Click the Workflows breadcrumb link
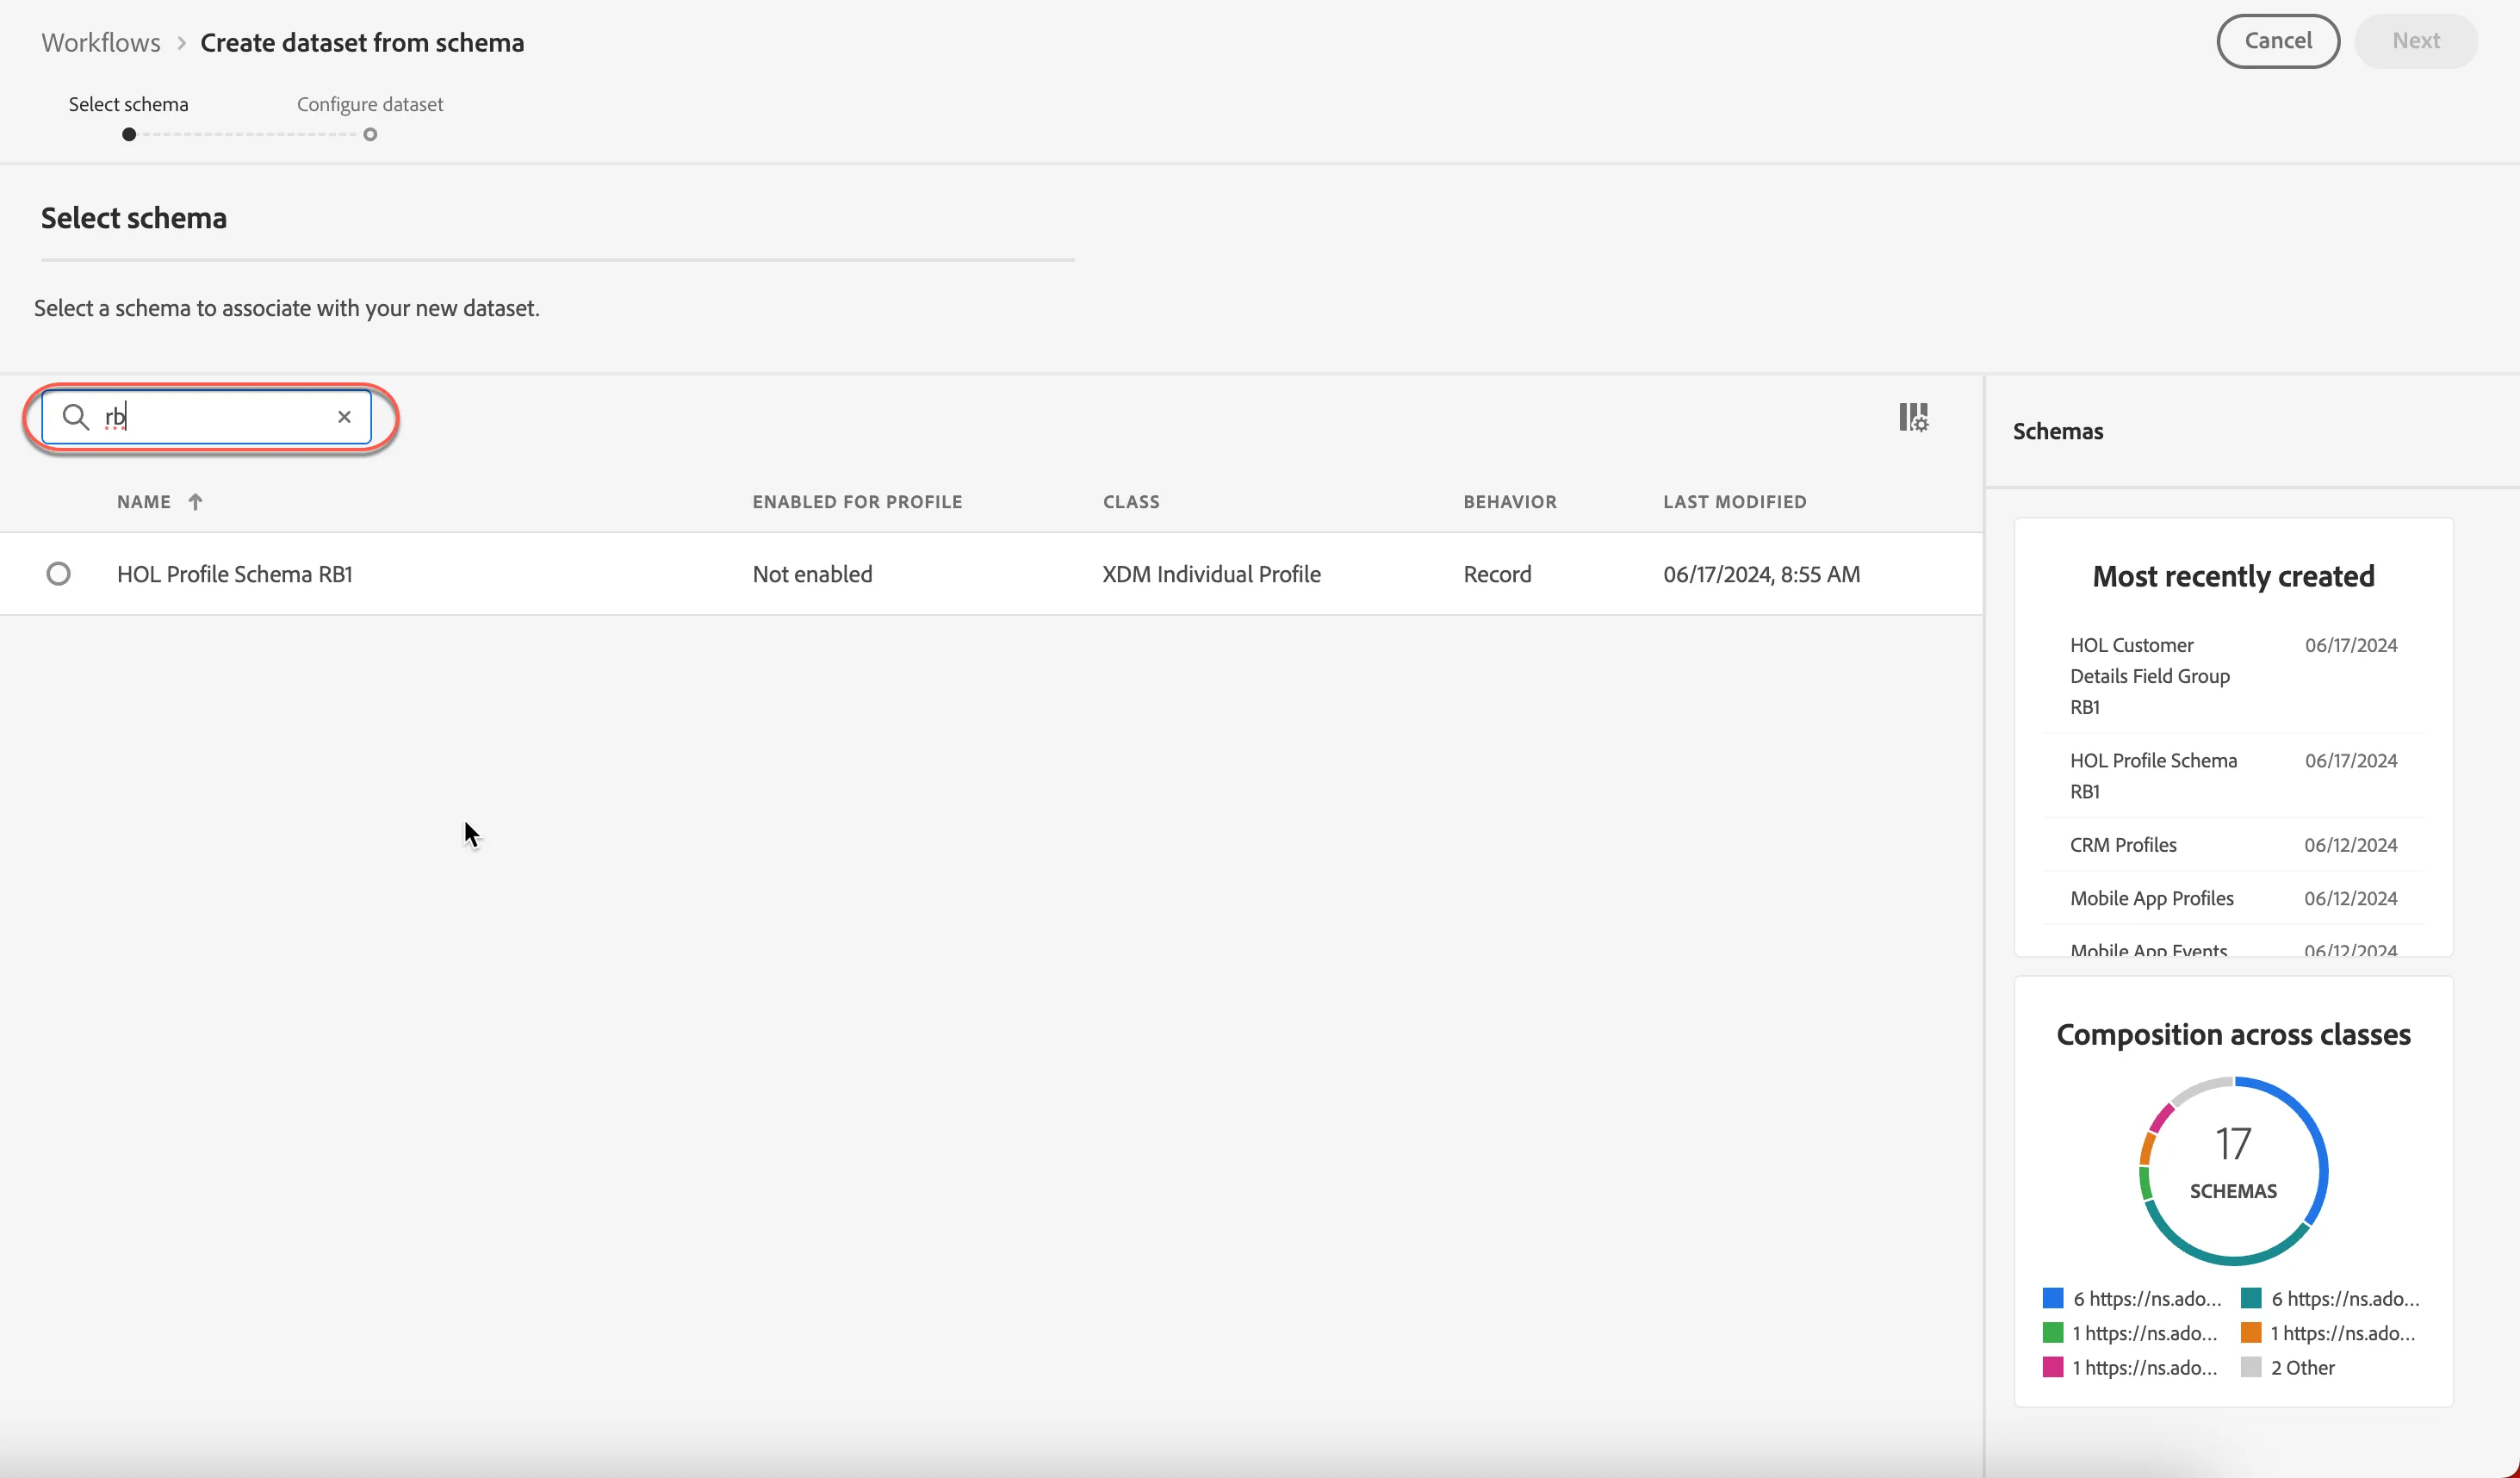This screenshot has width=2520, height=1478. click(x=101, y=42)
